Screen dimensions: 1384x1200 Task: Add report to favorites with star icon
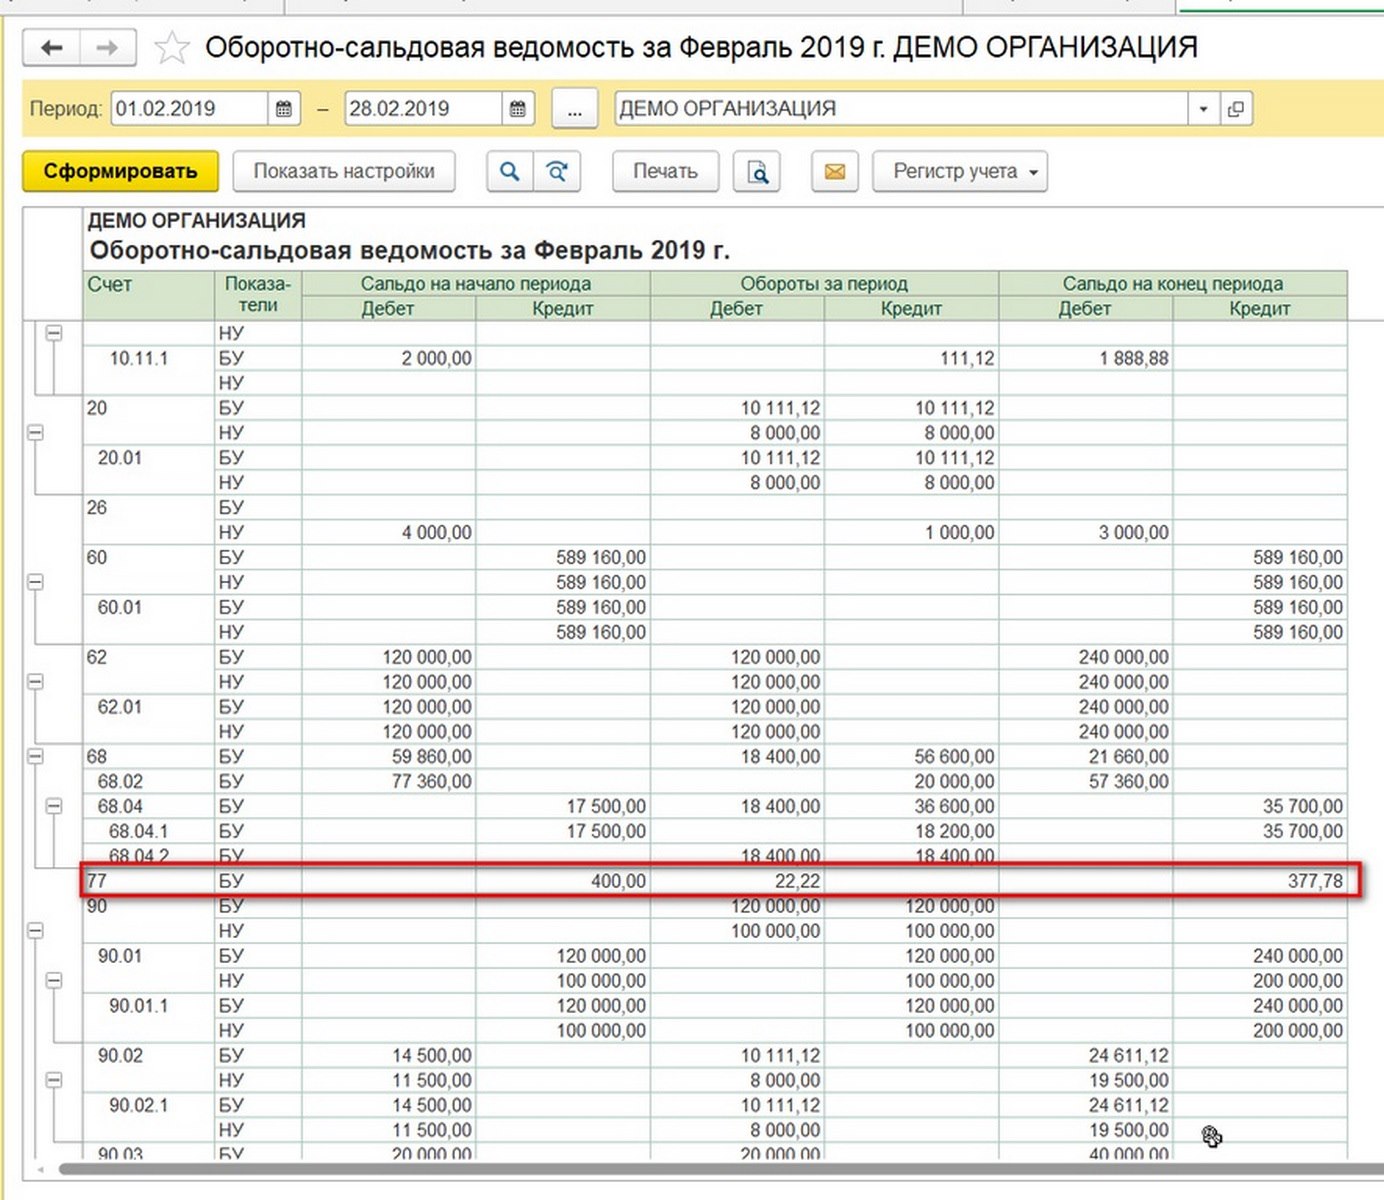(x=172, y=48)
